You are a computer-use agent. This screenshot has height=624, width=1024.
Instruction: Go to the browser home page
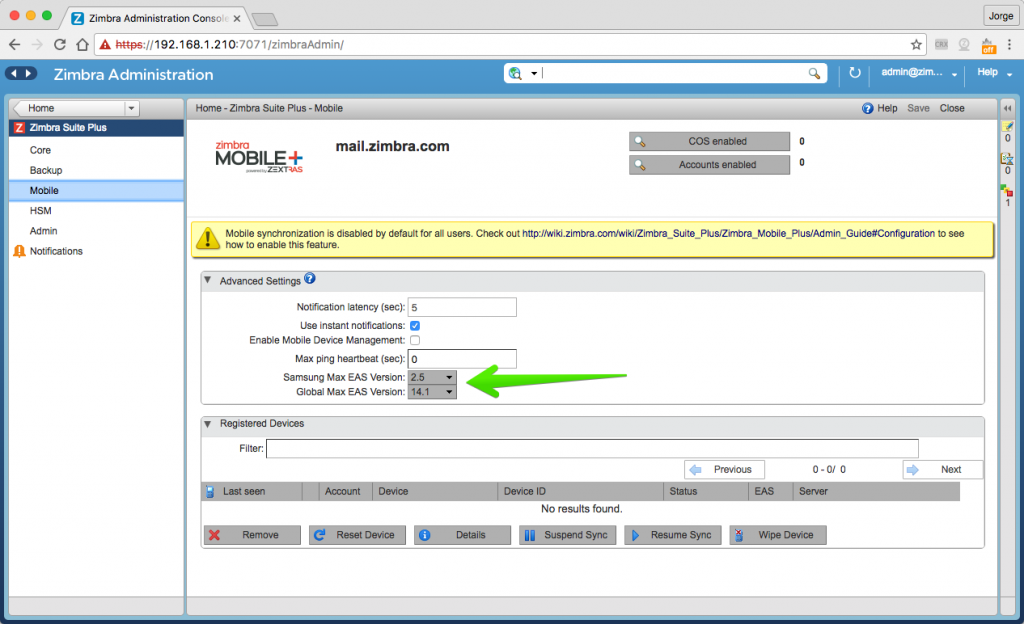click(82, 44)
